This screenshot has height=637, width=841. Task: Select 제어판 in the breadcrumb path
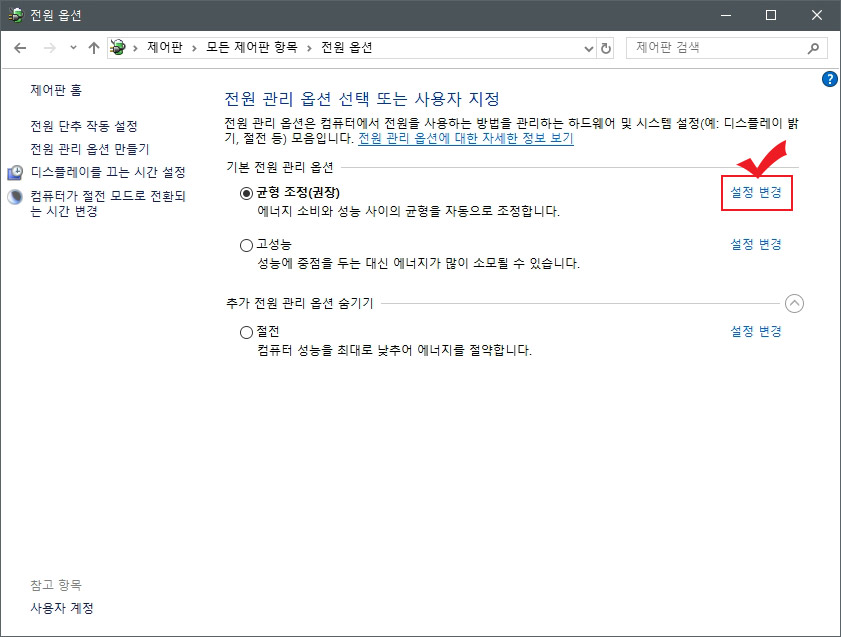[165, 48]
